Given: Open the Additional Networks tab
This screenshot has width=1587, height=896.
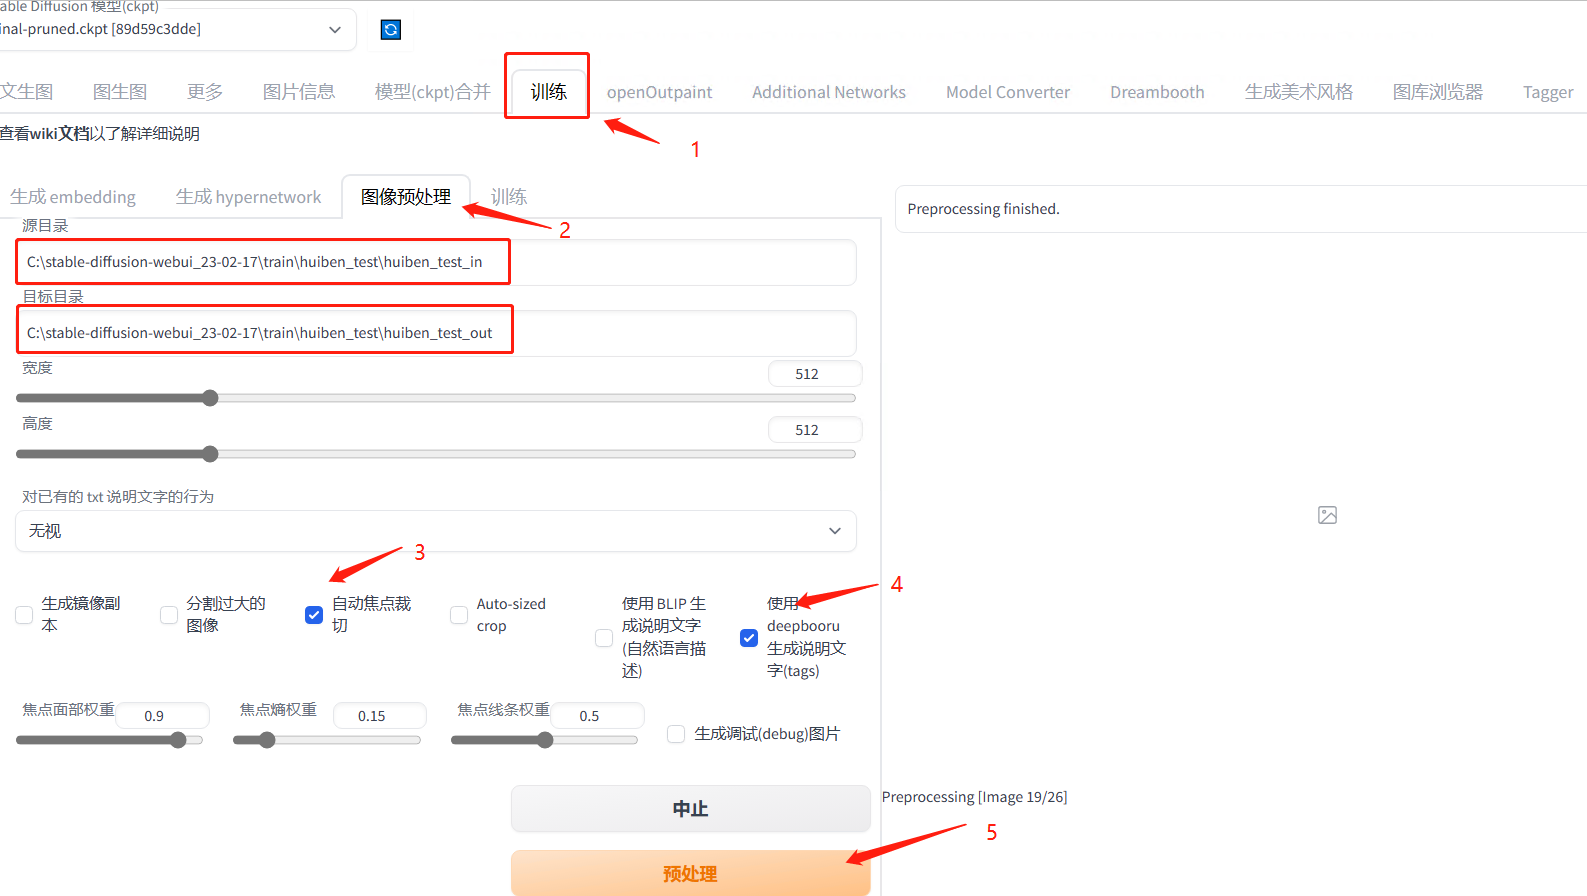Looking at the screenshot, I should pyautogui.click(x=828, y=92).
